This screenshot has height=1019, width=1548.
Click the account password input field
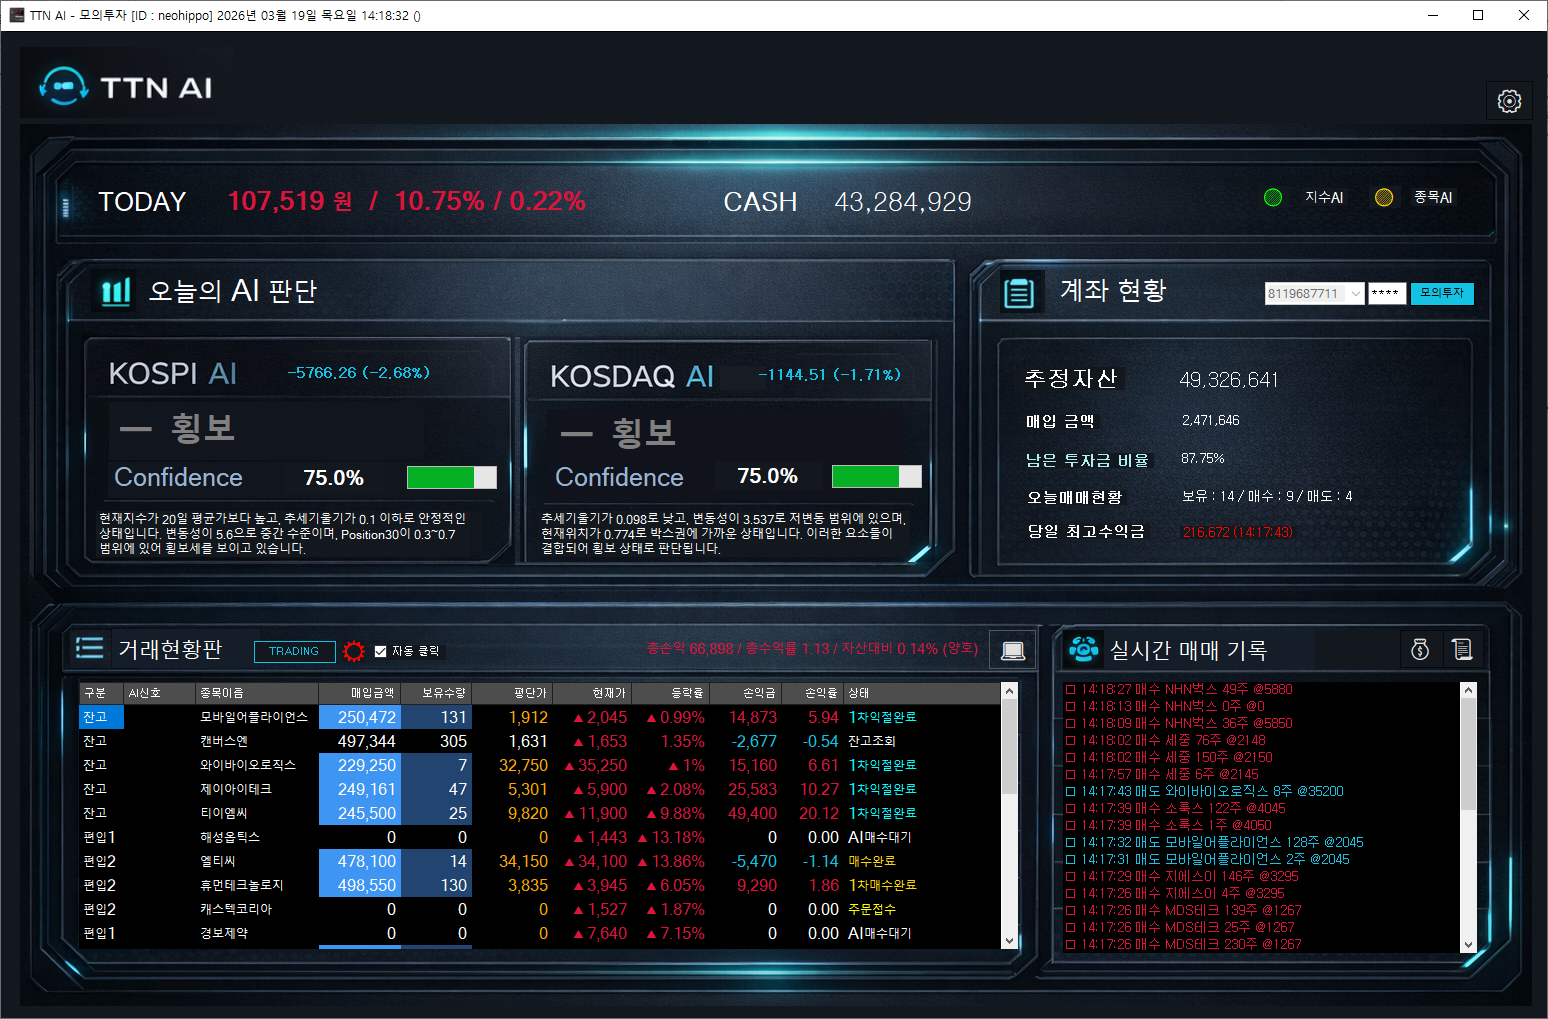pos(1386,293)
